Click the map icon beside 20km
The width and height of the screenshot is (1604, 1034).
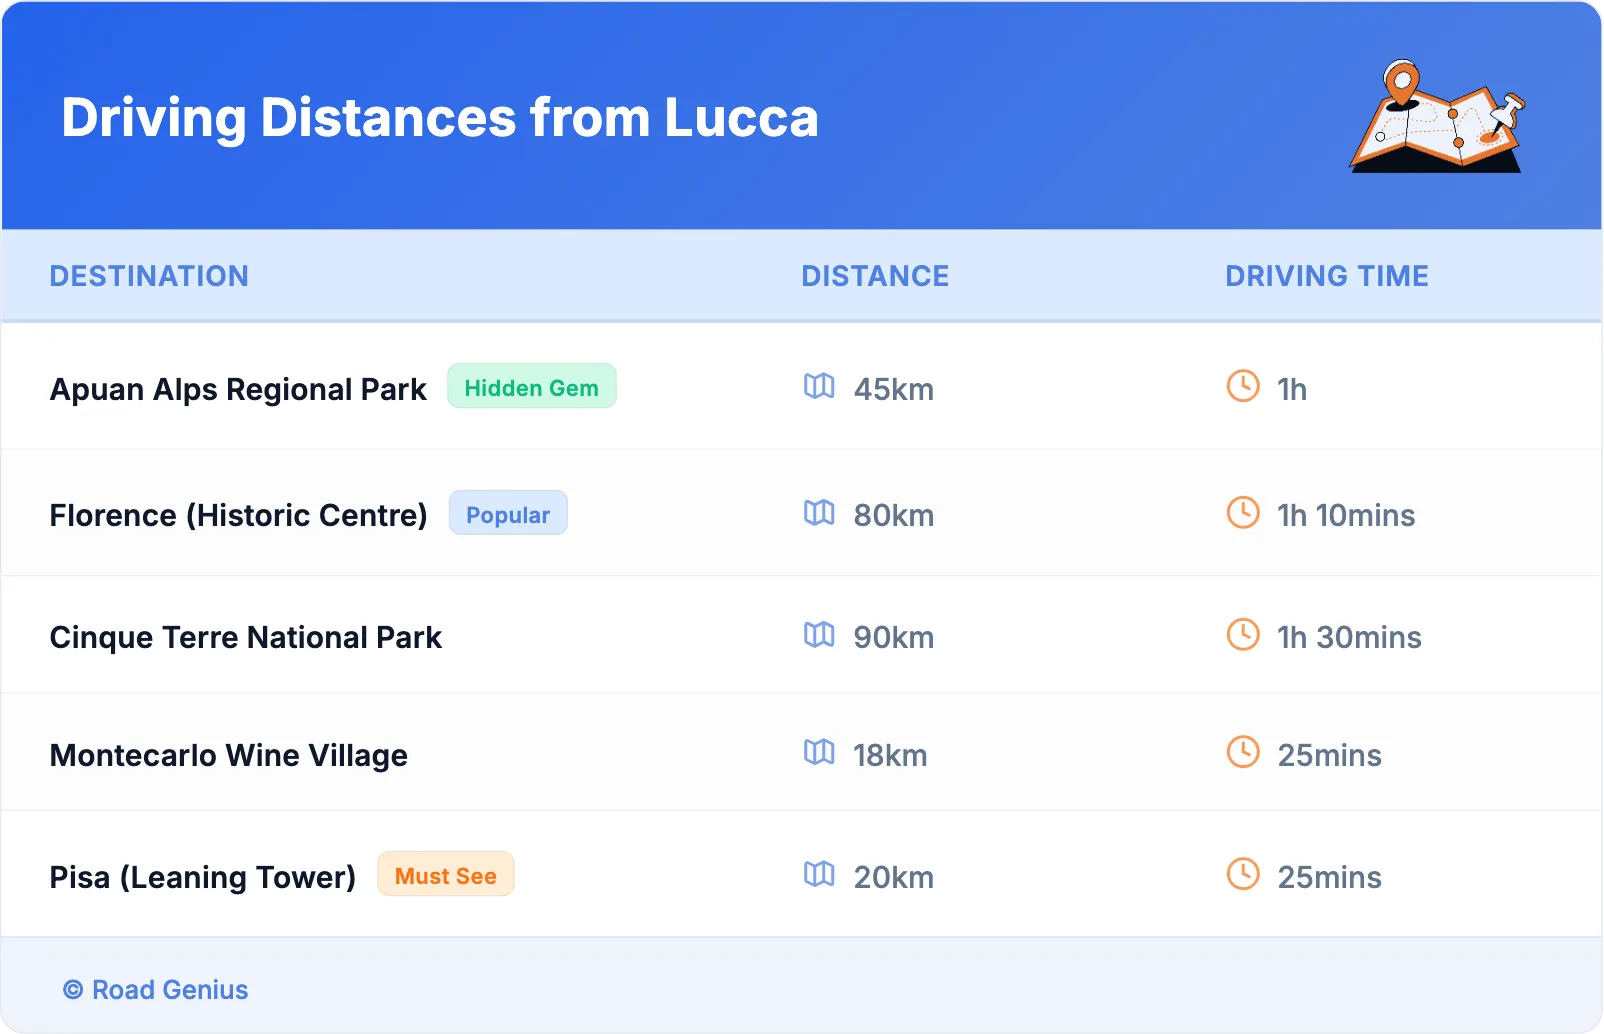(x=819, y=874)
